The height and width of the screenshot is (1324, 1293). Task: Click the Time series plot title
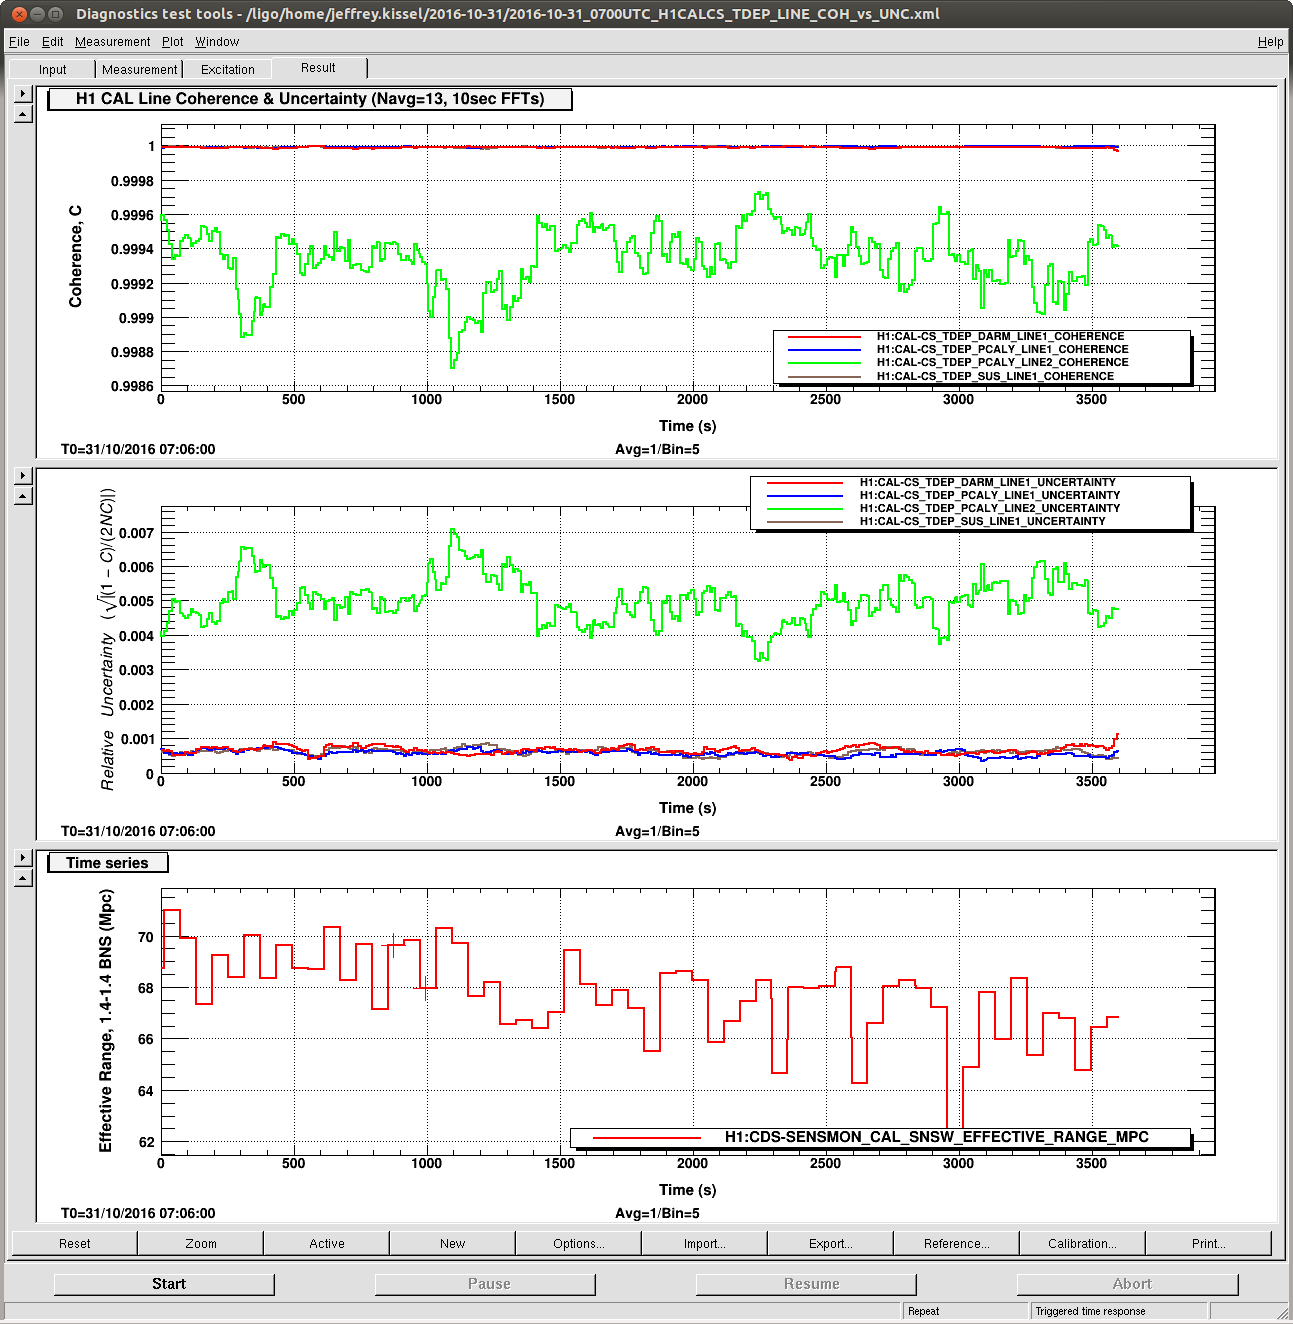pyautogui.click(x=107, y=863)
